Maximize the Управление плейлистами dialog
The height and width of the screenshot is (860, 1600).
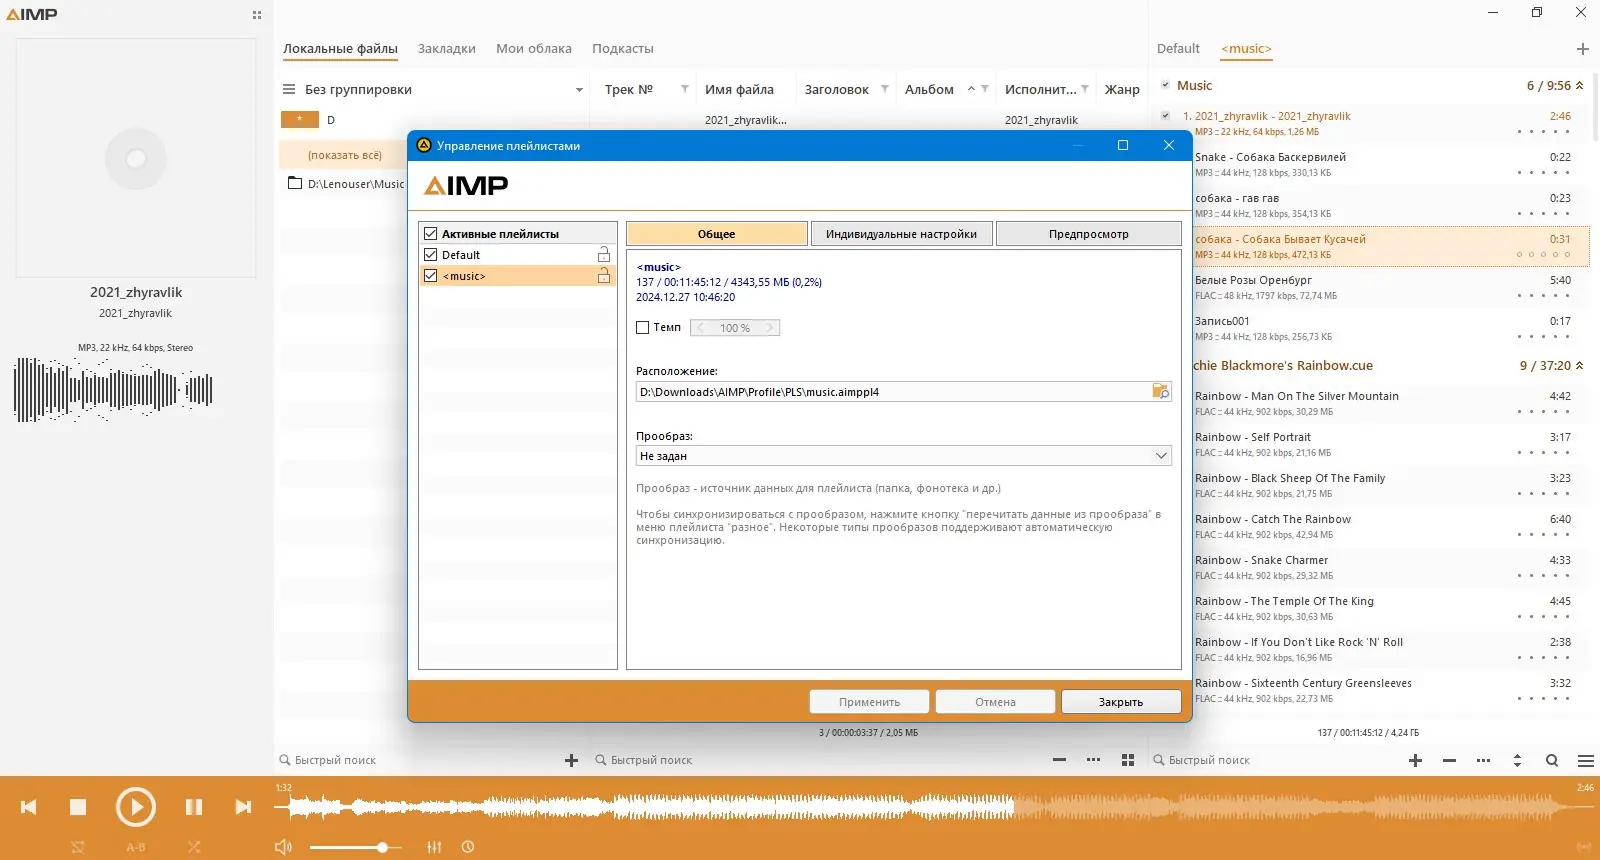tap(1123, 145)
